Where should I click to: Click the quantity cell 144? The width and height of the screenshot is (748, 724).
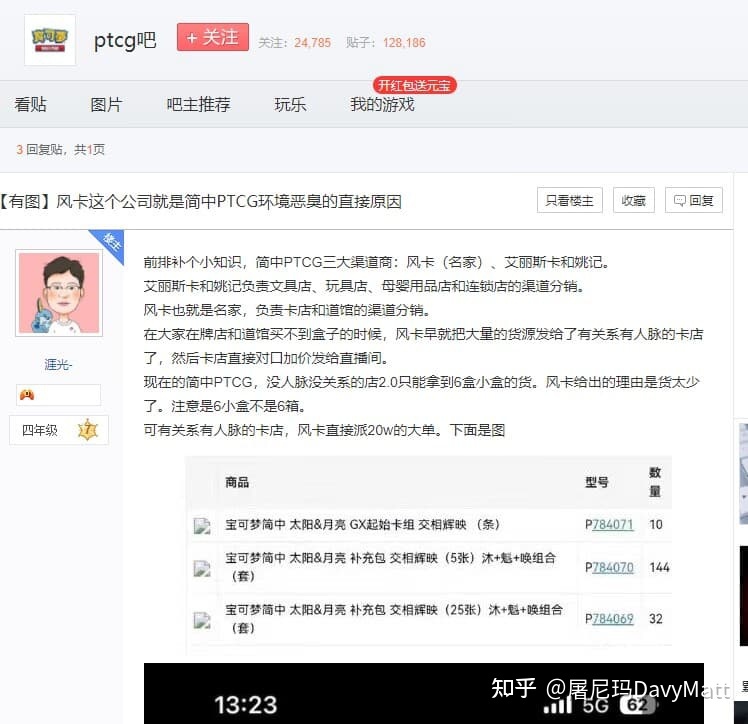659,568
